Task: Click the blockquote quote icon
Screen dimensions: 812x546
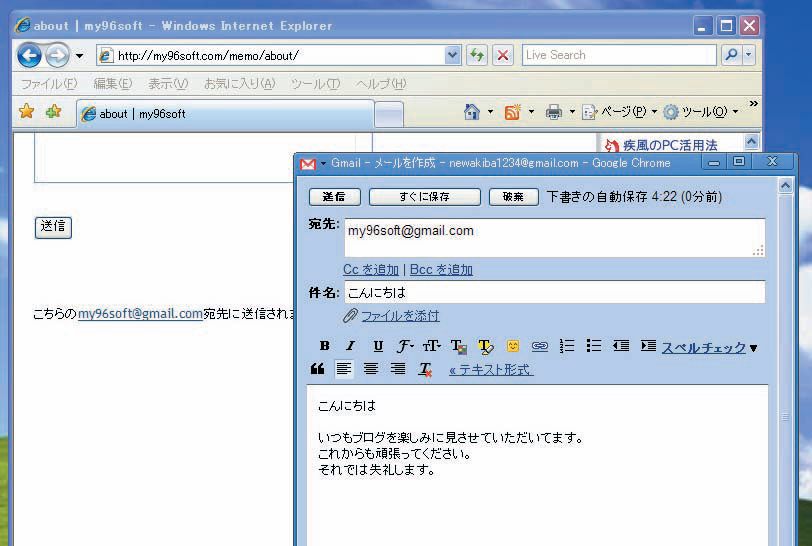Action: point(317,369)
